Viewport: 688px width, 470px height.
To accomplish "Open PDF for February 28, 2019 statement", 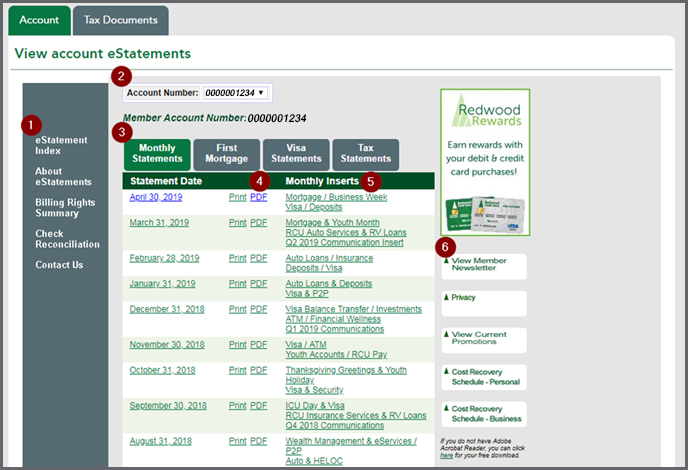I will (258, 258).
